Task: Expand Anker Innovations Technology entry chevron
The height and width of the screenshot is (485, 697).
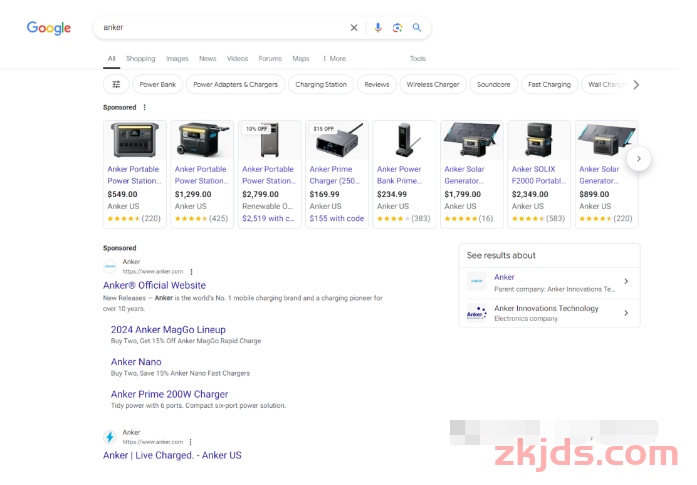Action: [626, 313]
